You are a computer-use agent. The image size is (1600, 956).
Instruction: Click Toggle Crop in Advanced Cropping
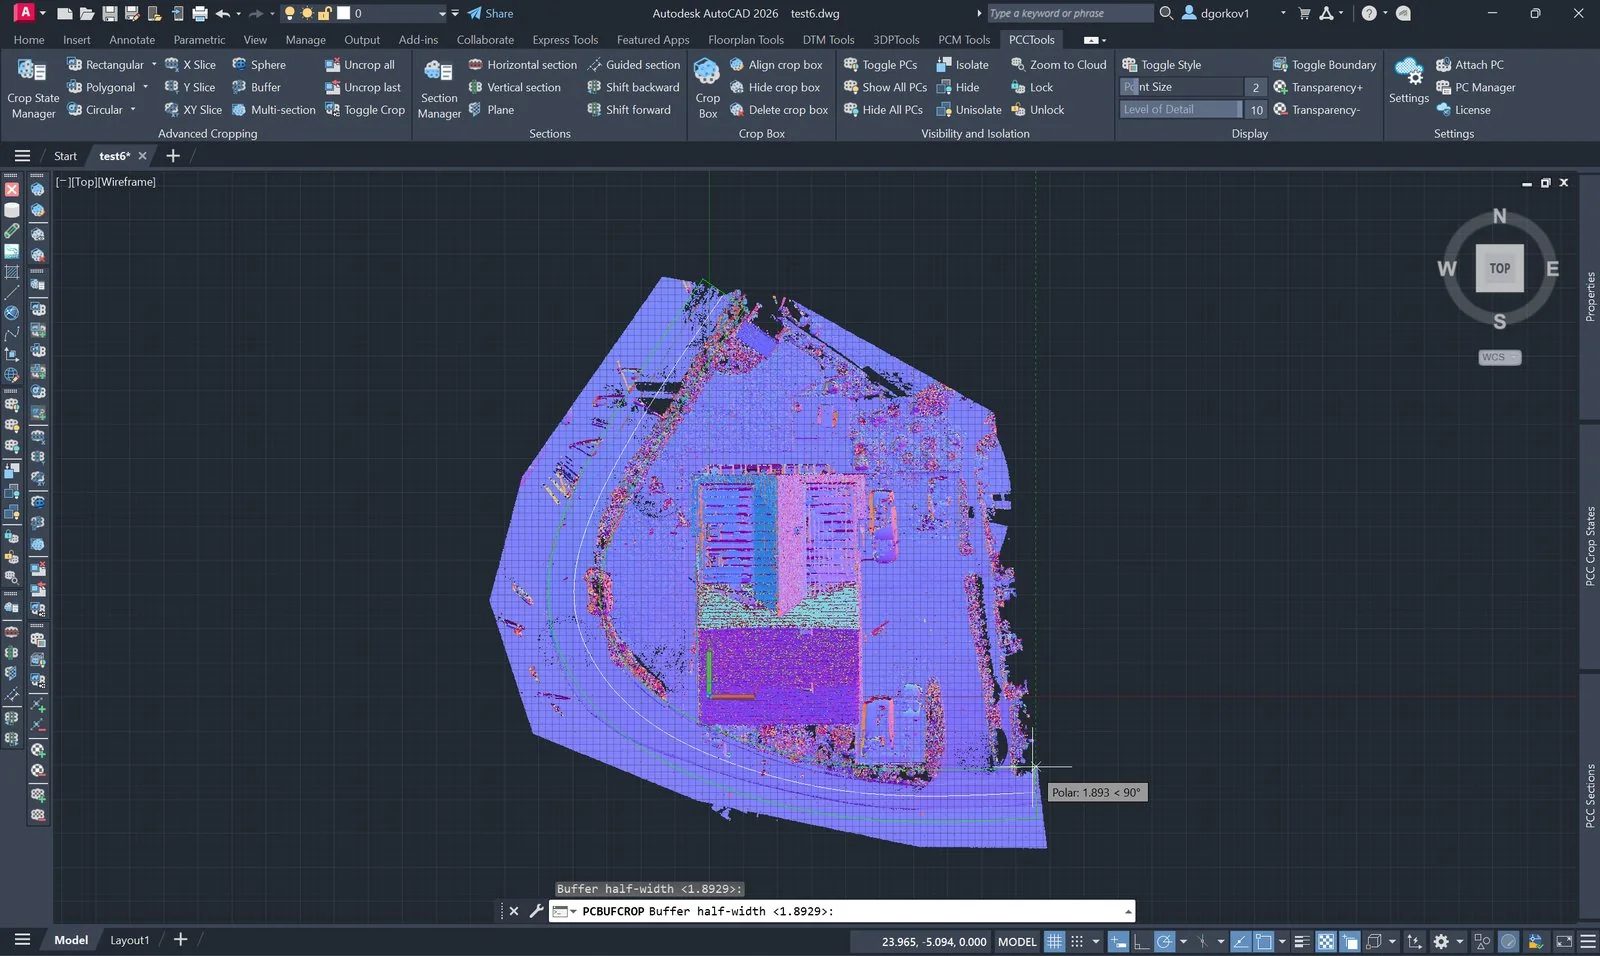[365, 110]
